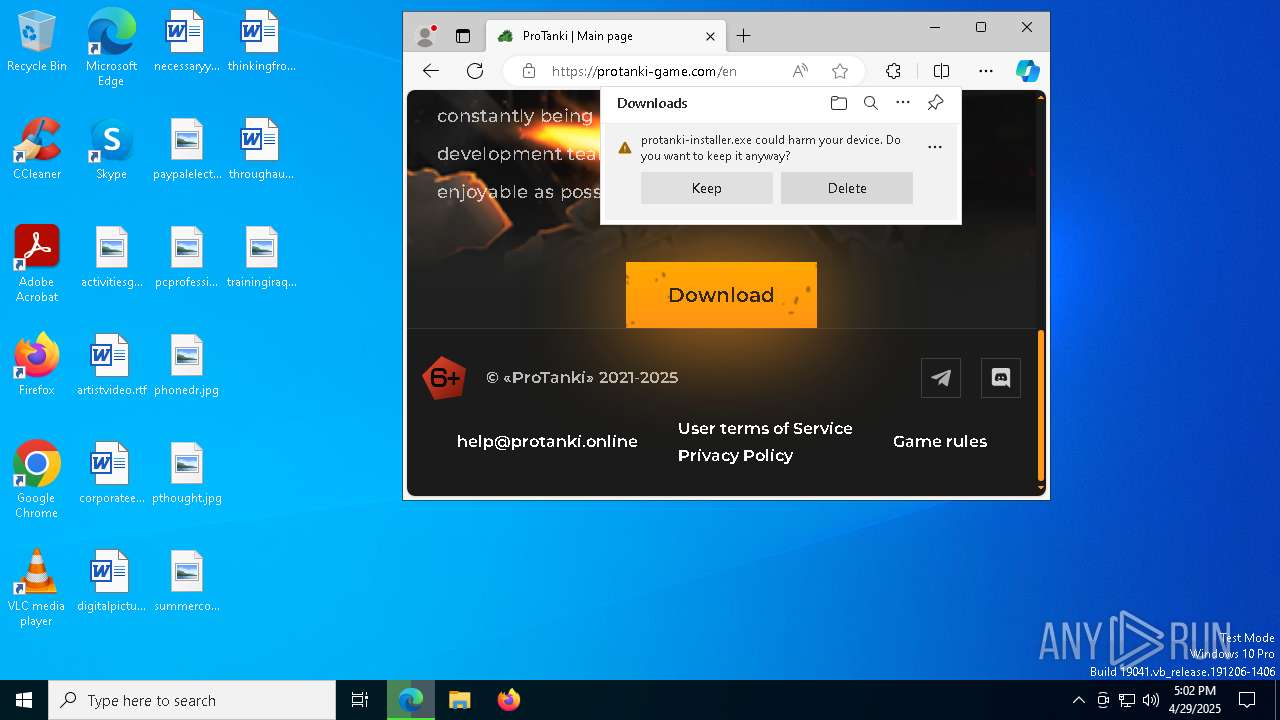Screen dimensions: 1280x720
Task: Open Task View on the taskbar
Action: [x=360, y=700]
